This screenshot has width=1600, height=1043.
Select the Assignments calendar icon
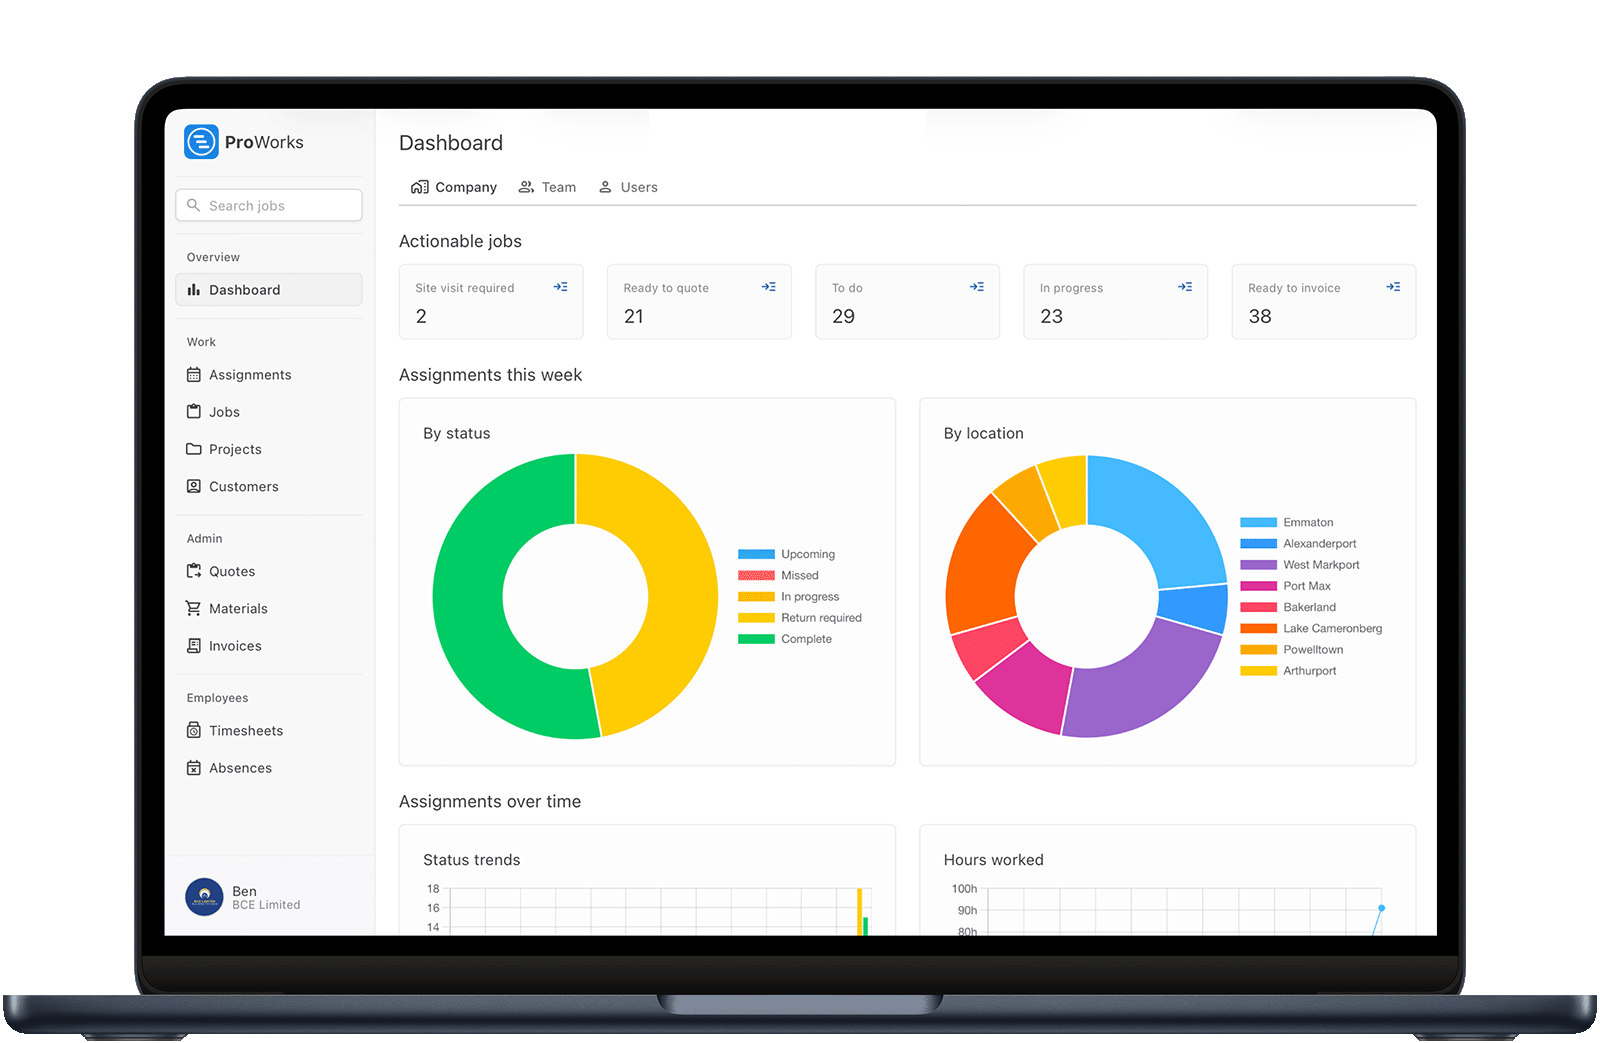click(194, 374)
